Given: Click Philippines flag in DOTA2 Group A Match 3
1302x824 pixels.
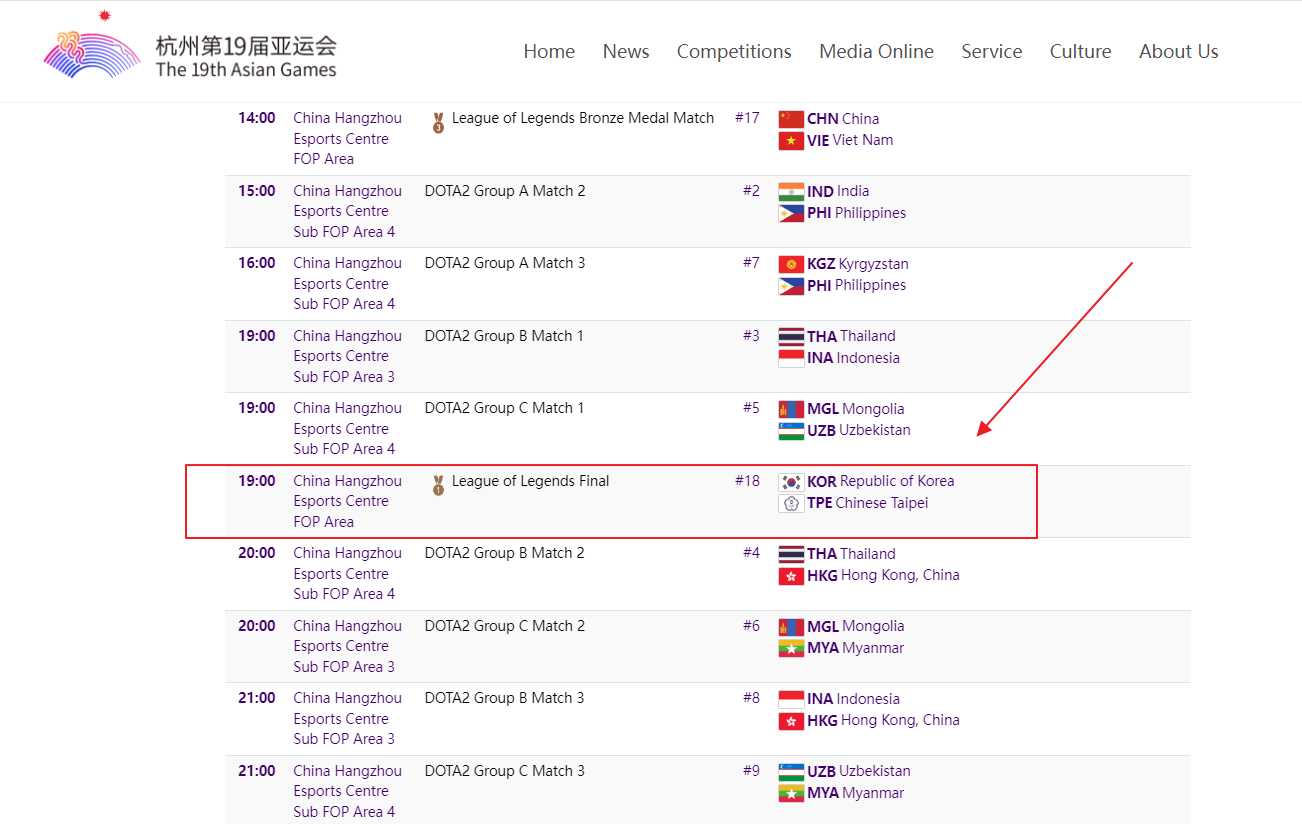Looking at the screenshot, I should (x=791, y=286).
